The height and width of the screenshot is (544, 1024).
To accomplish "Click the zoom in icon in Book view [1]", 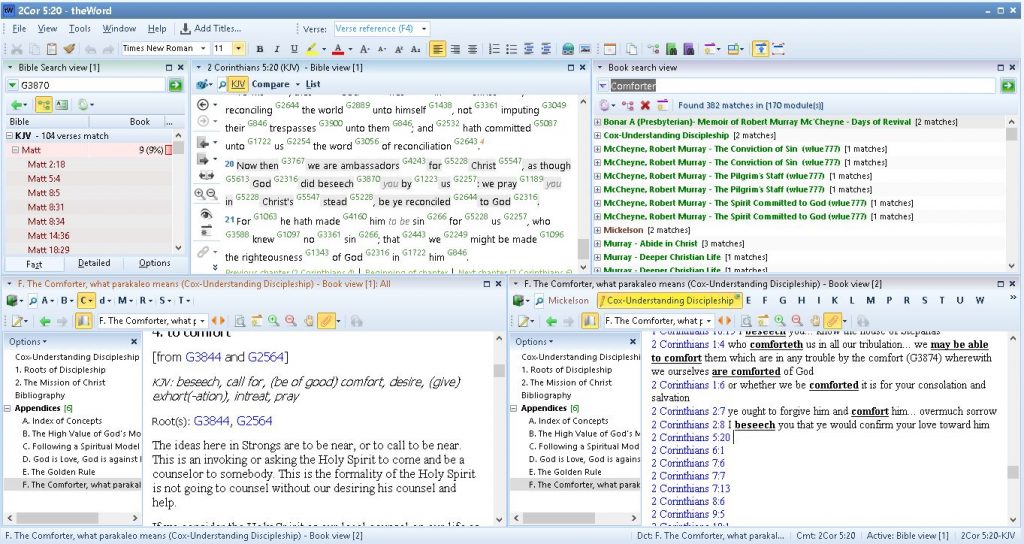I will [x=274, y=321].
